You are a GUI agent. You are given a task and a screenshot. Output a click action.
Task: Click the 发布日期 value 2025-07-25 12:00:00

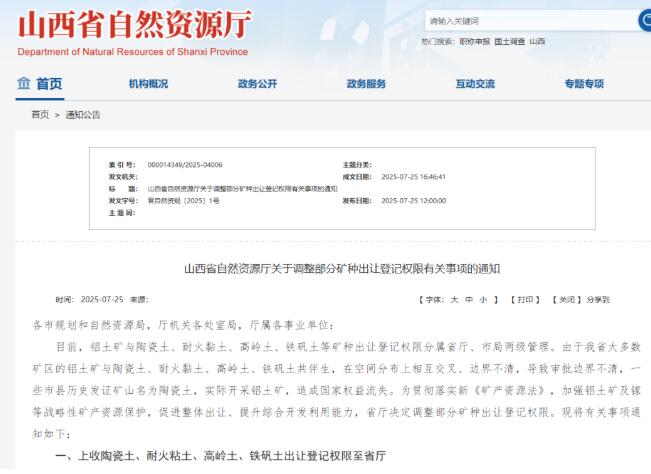(x=414, y=201)
